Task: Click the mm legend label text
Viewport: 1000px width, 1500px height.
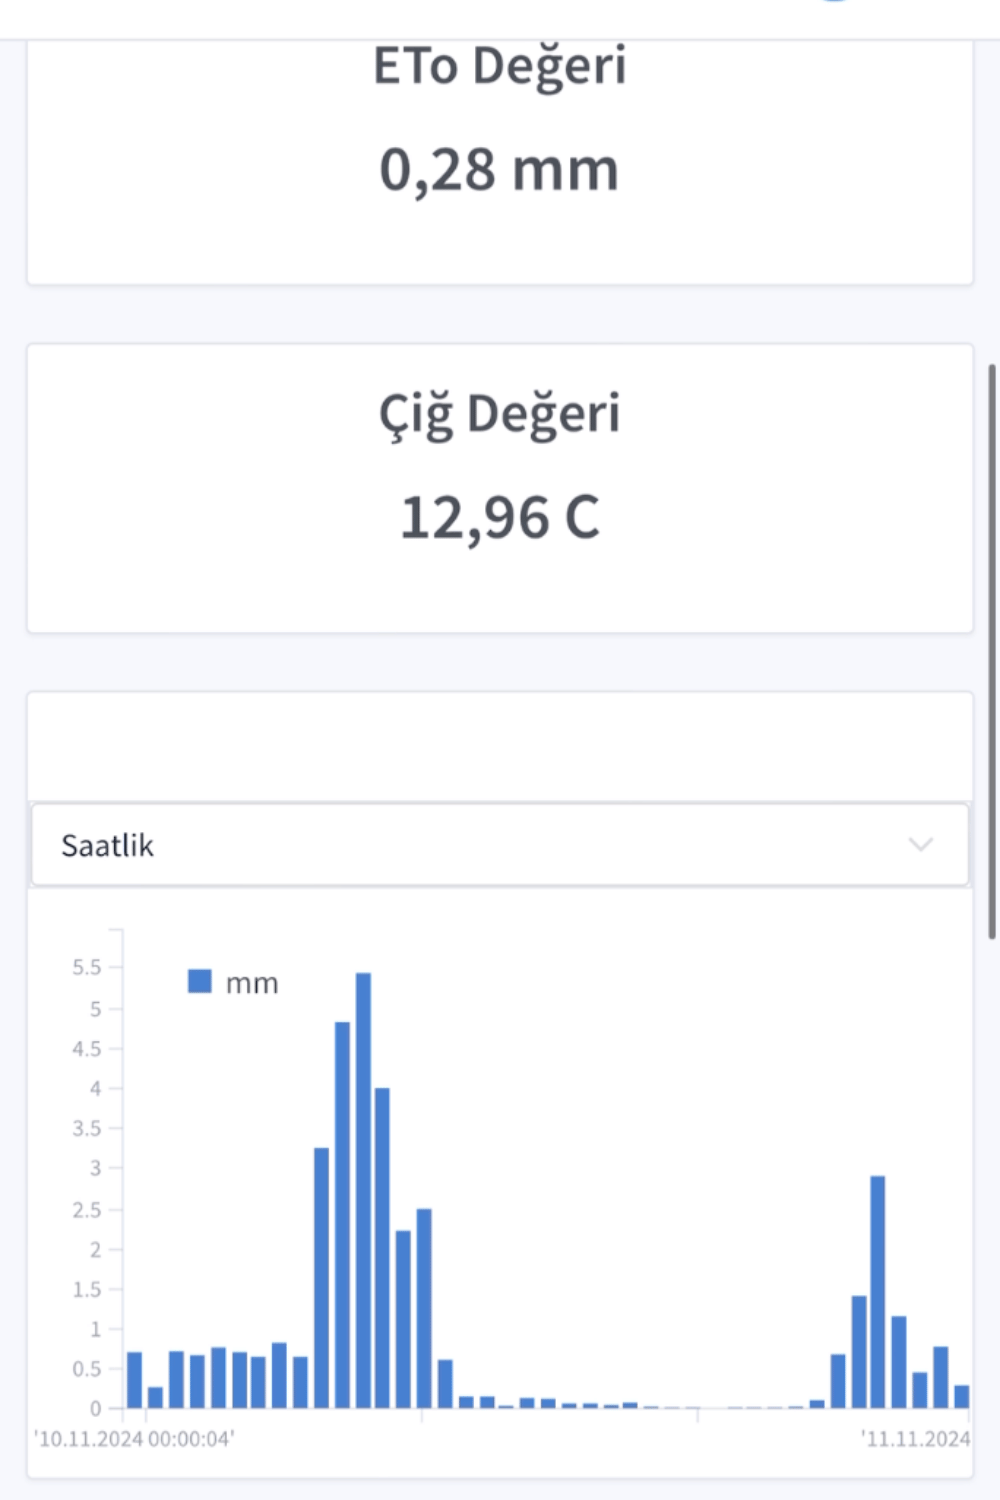Action: point(252,984)
